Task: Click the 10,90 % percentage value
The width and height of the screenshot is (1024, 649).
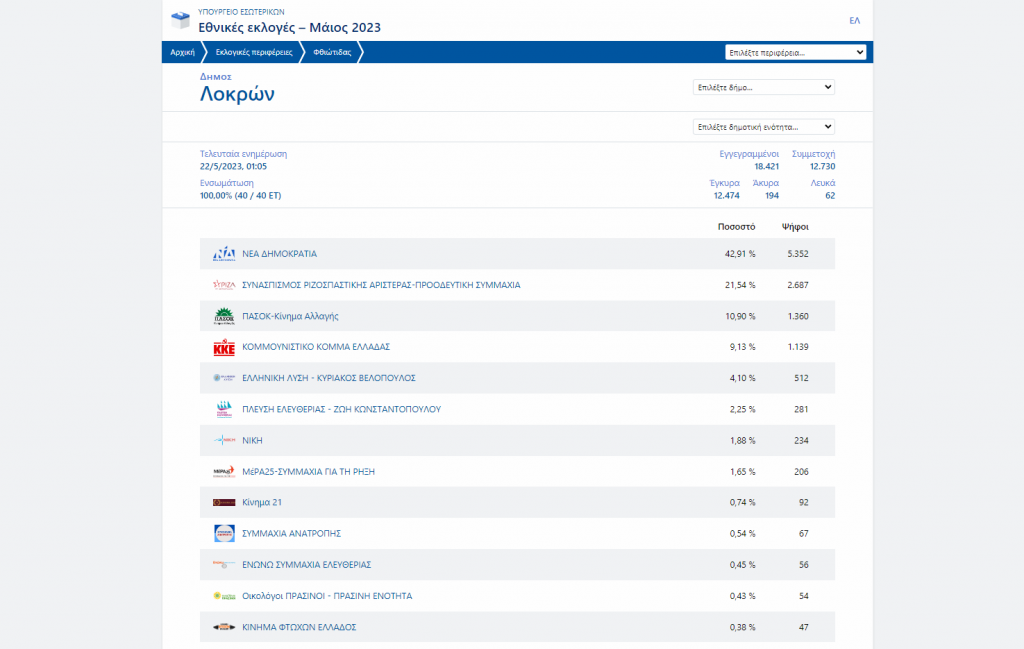Action: pyautogui.click(x=740, y=316)
